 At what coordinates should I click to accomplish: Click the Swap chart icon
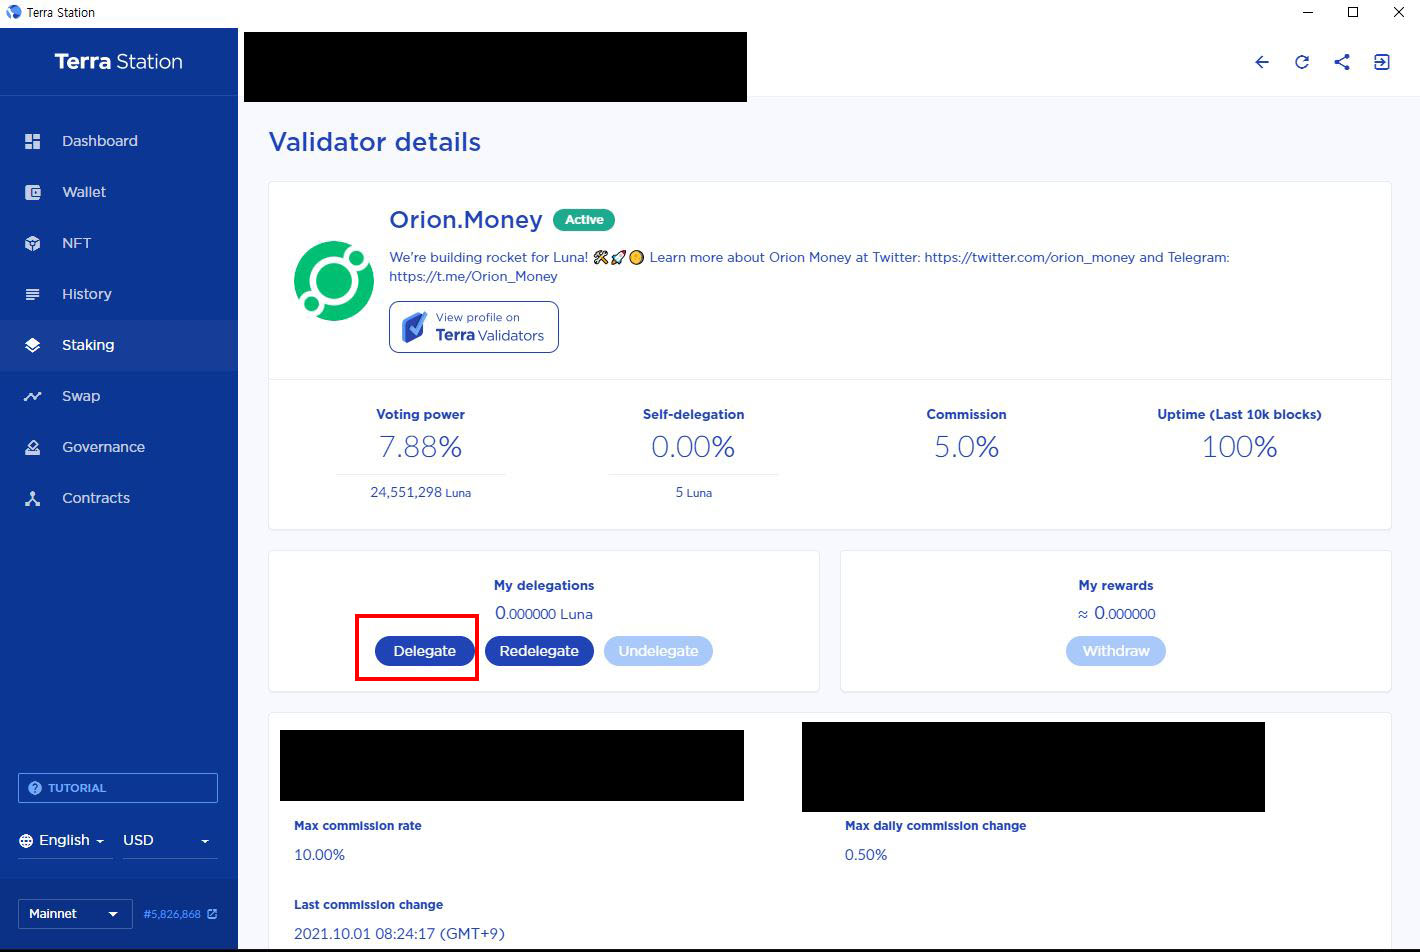point(33,396)
